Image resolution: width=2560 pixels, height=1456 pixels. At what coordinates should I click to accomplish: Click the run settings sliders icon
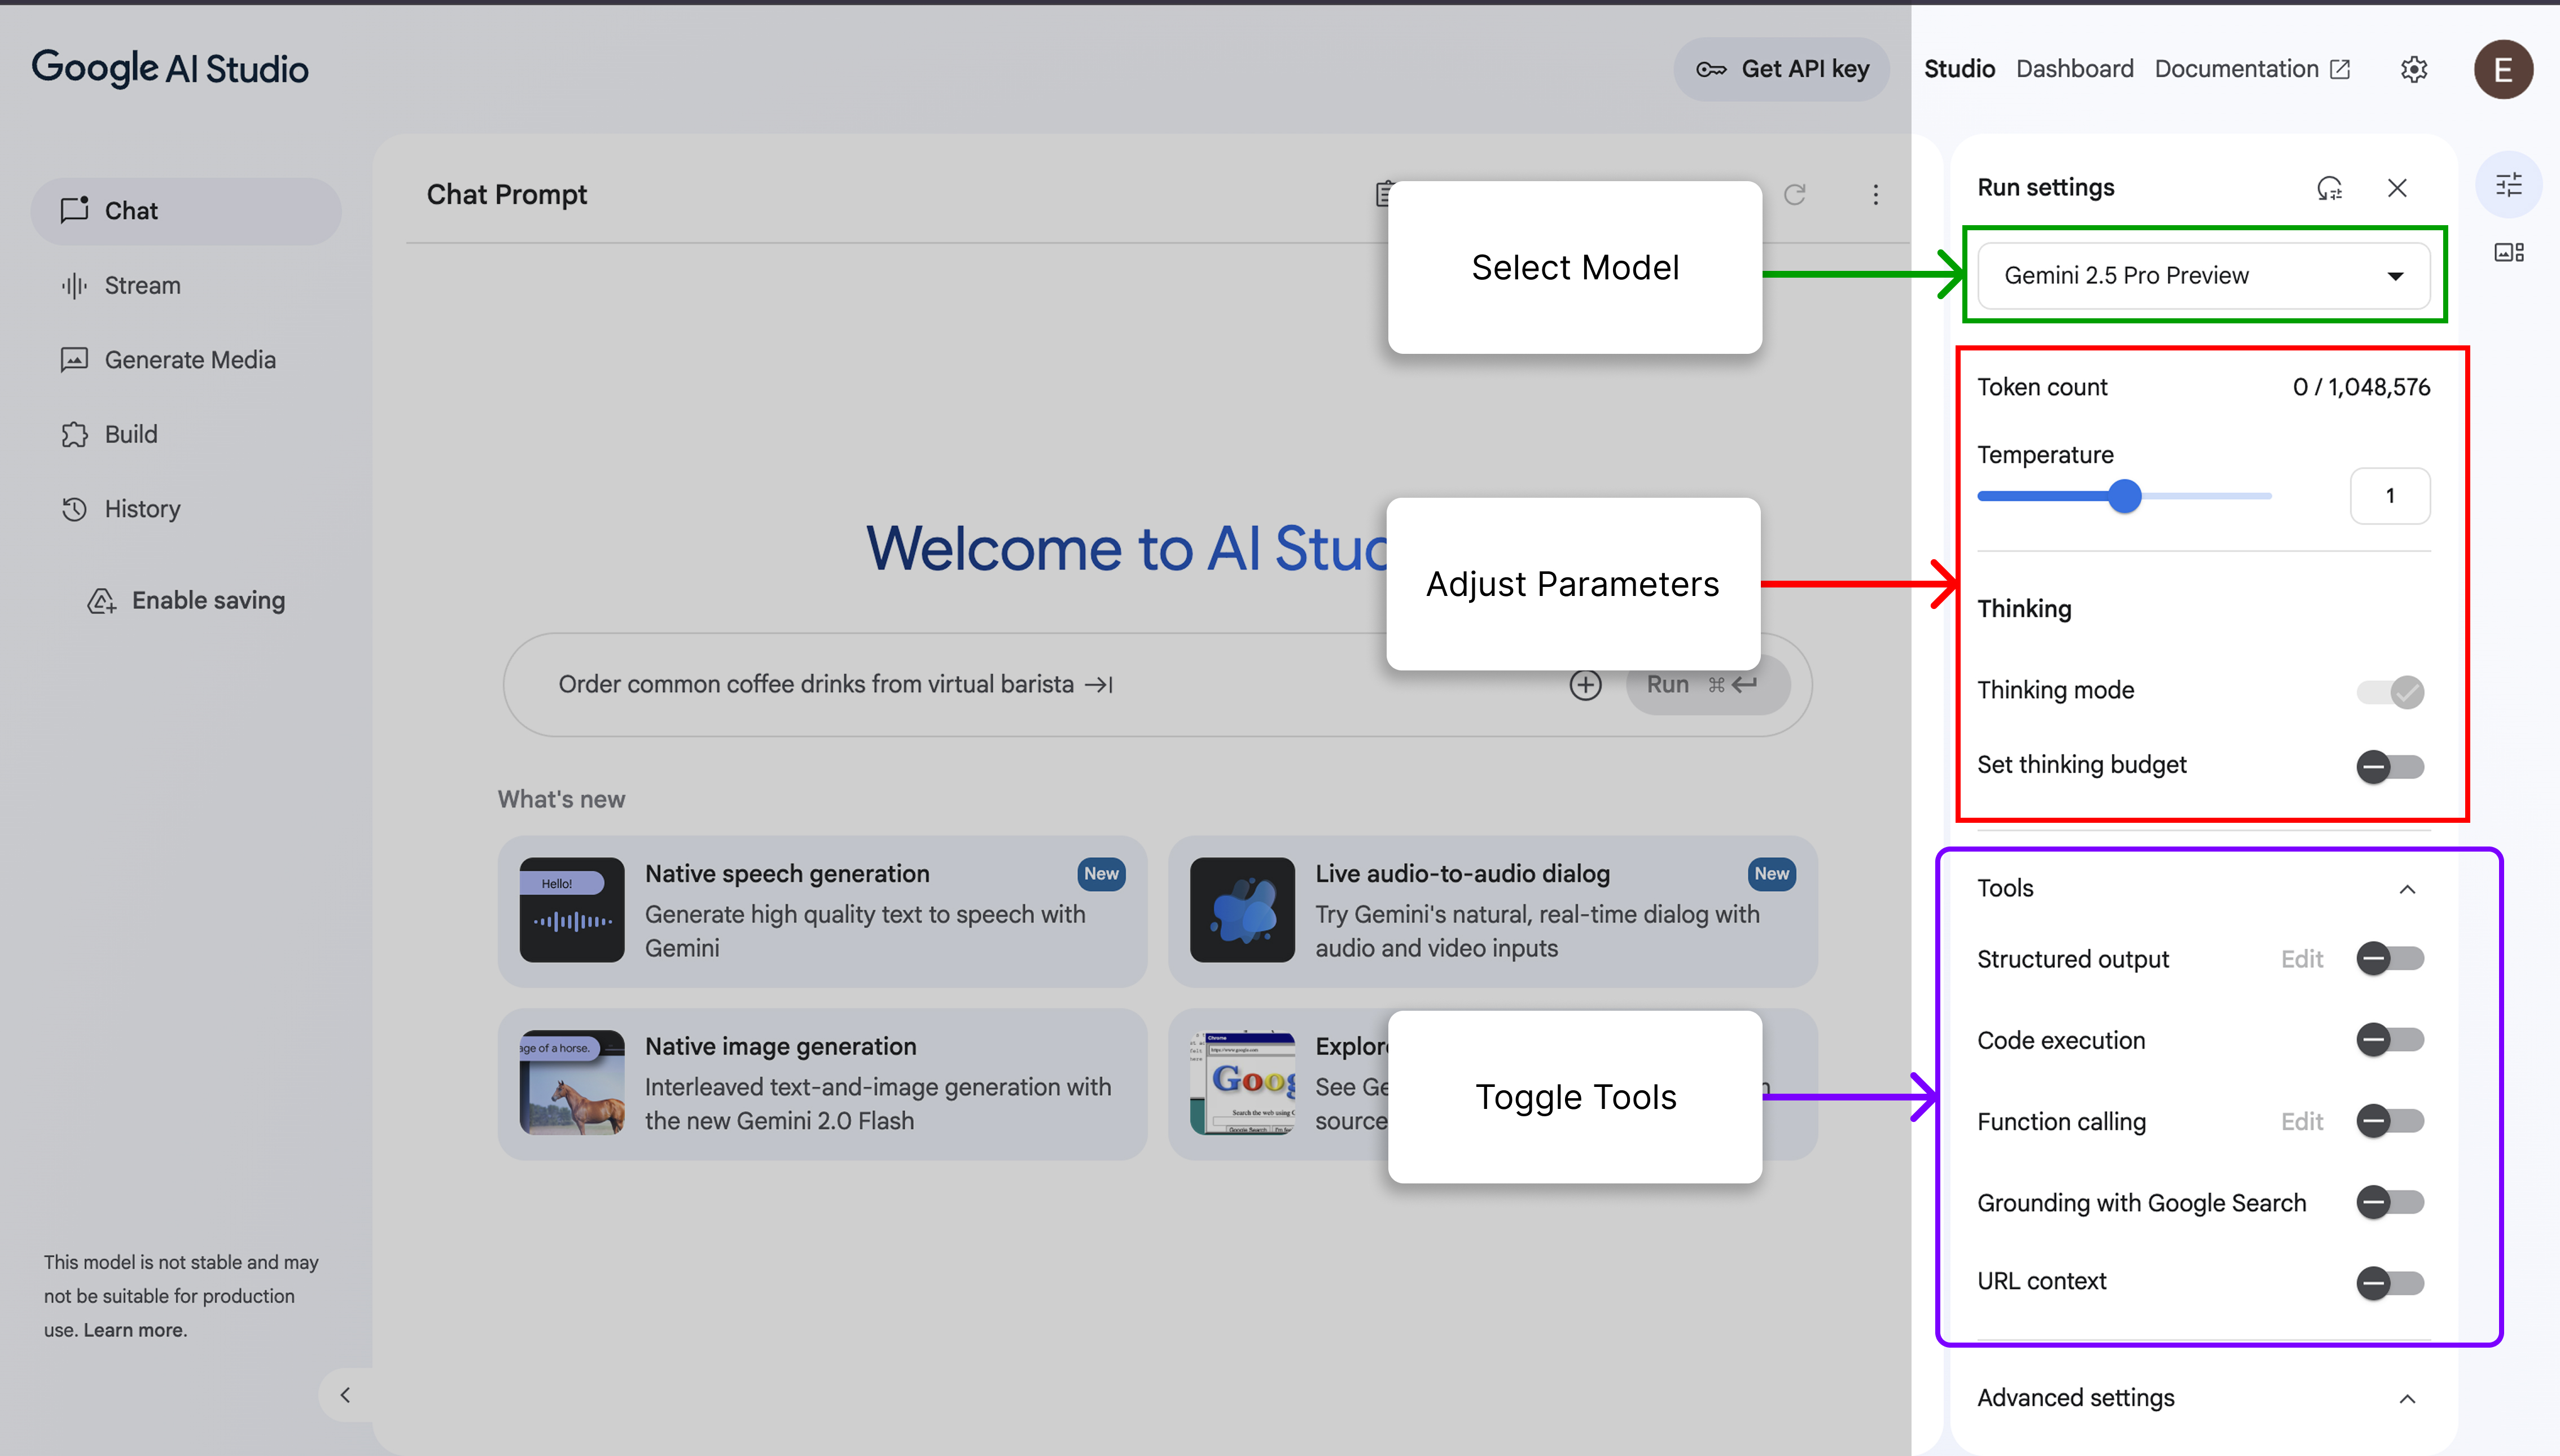click(2508, 185)
